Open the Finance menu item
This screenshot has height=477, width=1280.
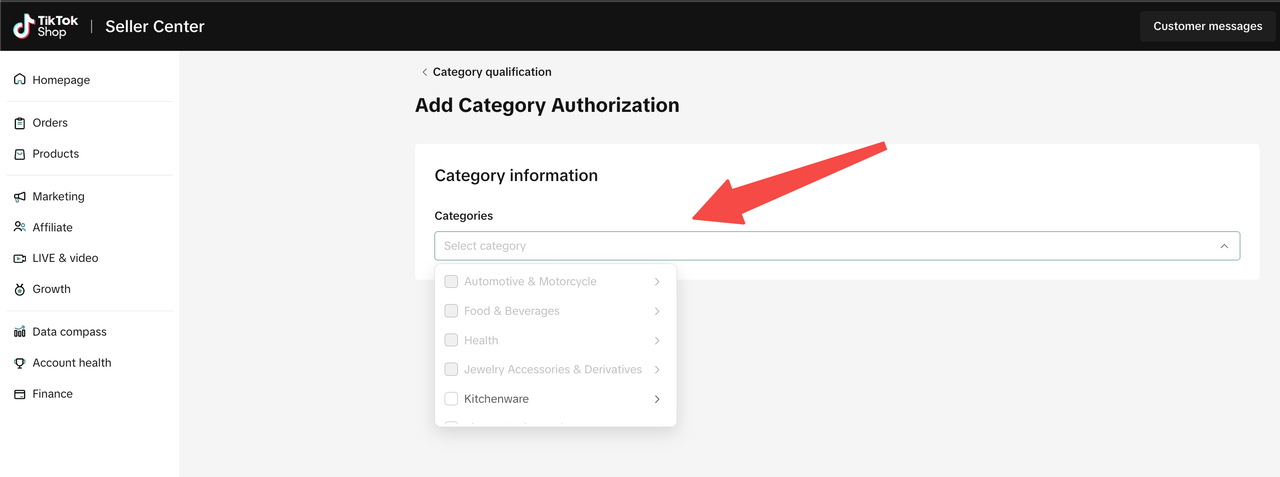click(52, 394)
